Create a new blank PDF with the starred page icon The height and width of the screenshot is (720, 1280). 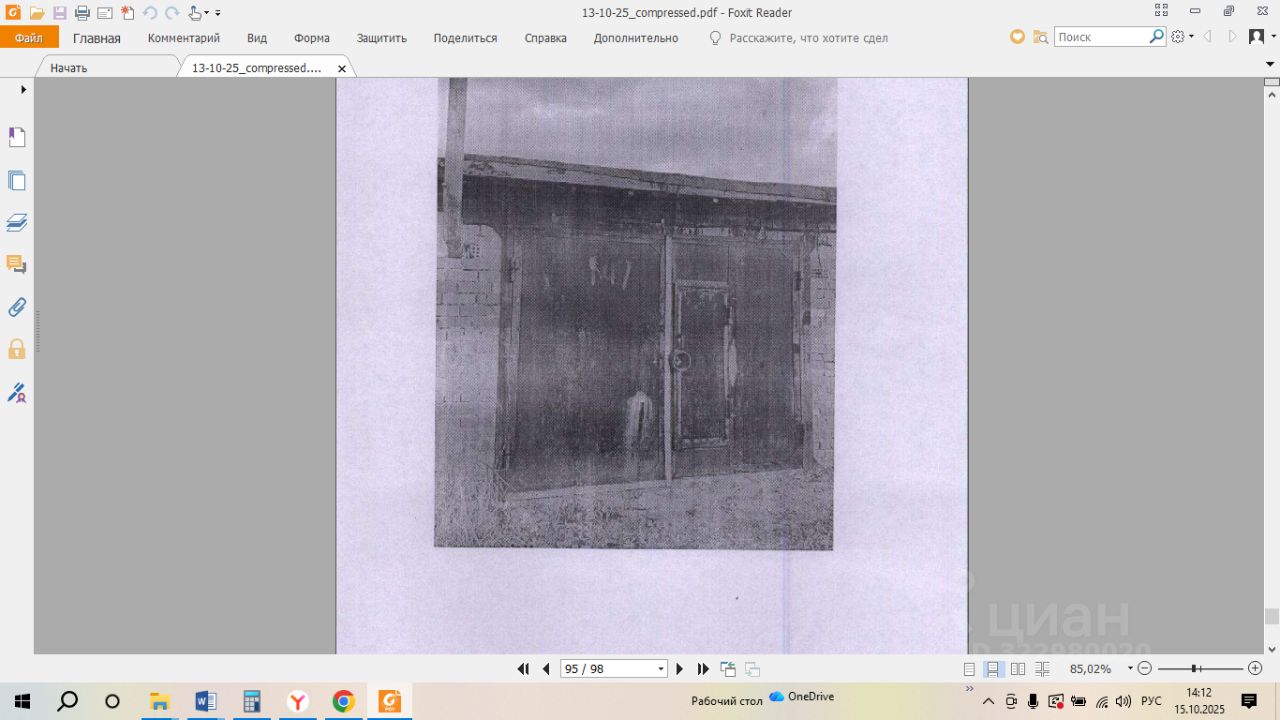coord(127,13)
